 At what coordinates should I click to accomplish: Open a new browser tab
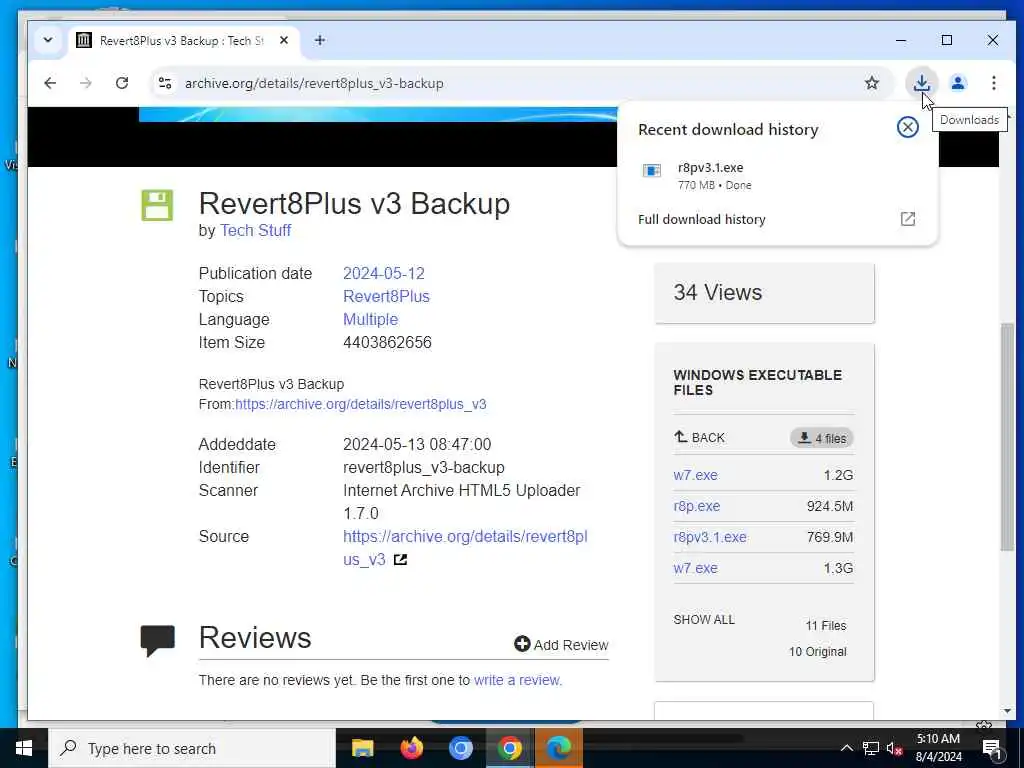[320, 40]
